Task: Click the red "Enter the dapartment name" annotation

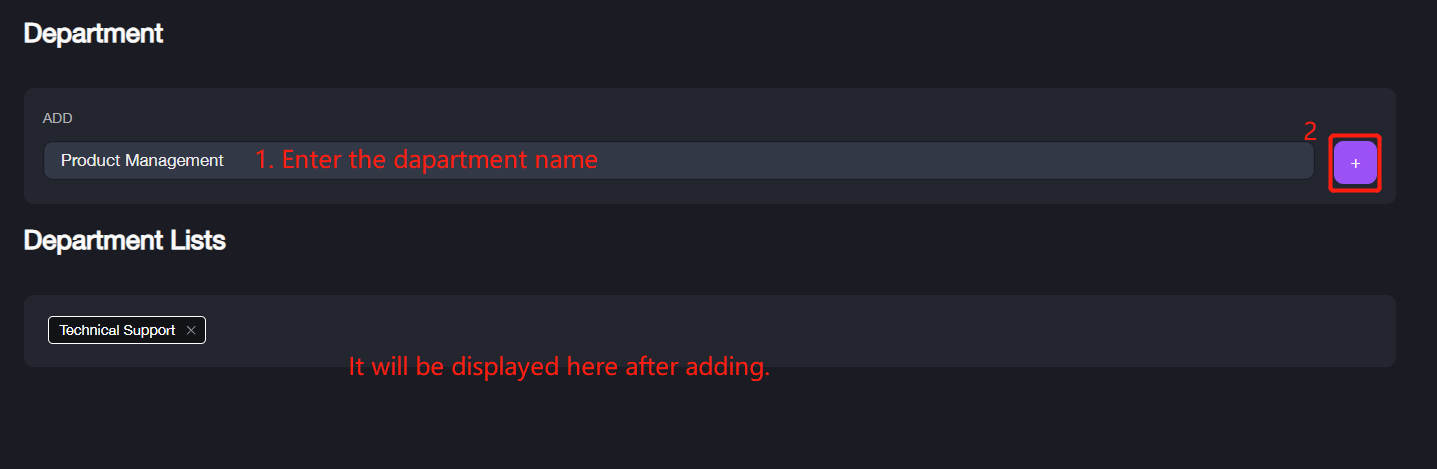Action: tap(426, 159)
